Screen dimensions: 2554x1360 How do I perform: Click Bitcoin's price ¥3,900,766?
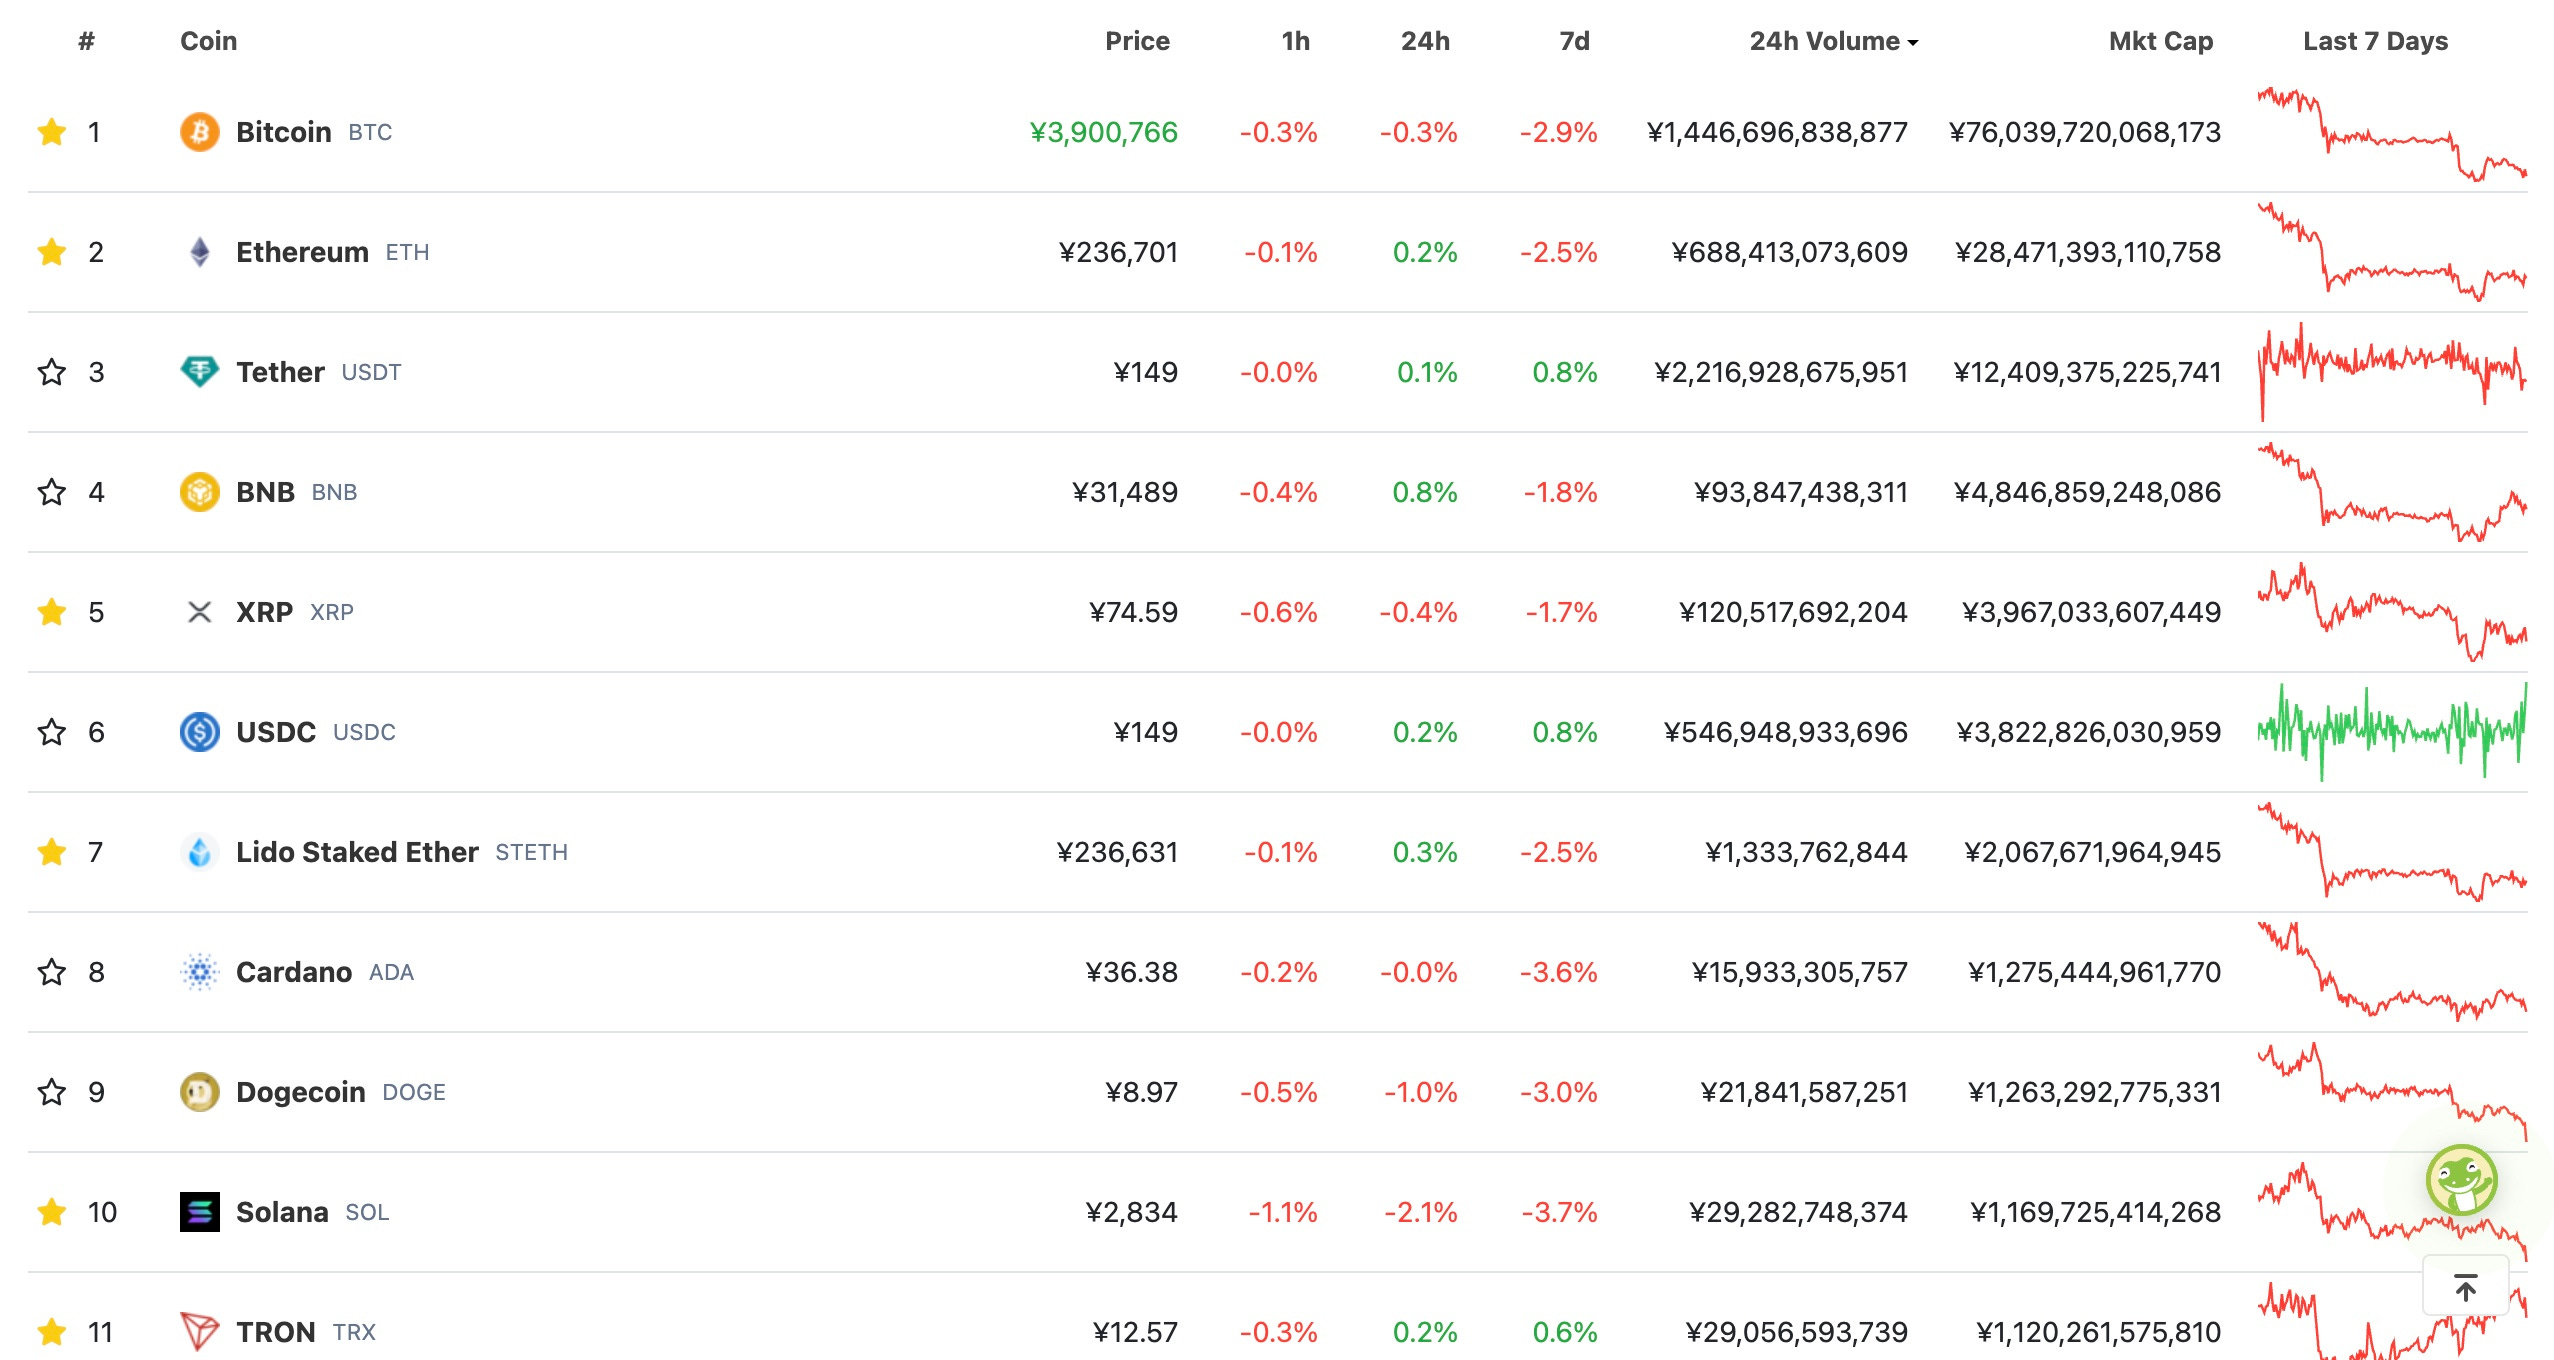[1104, 132]
